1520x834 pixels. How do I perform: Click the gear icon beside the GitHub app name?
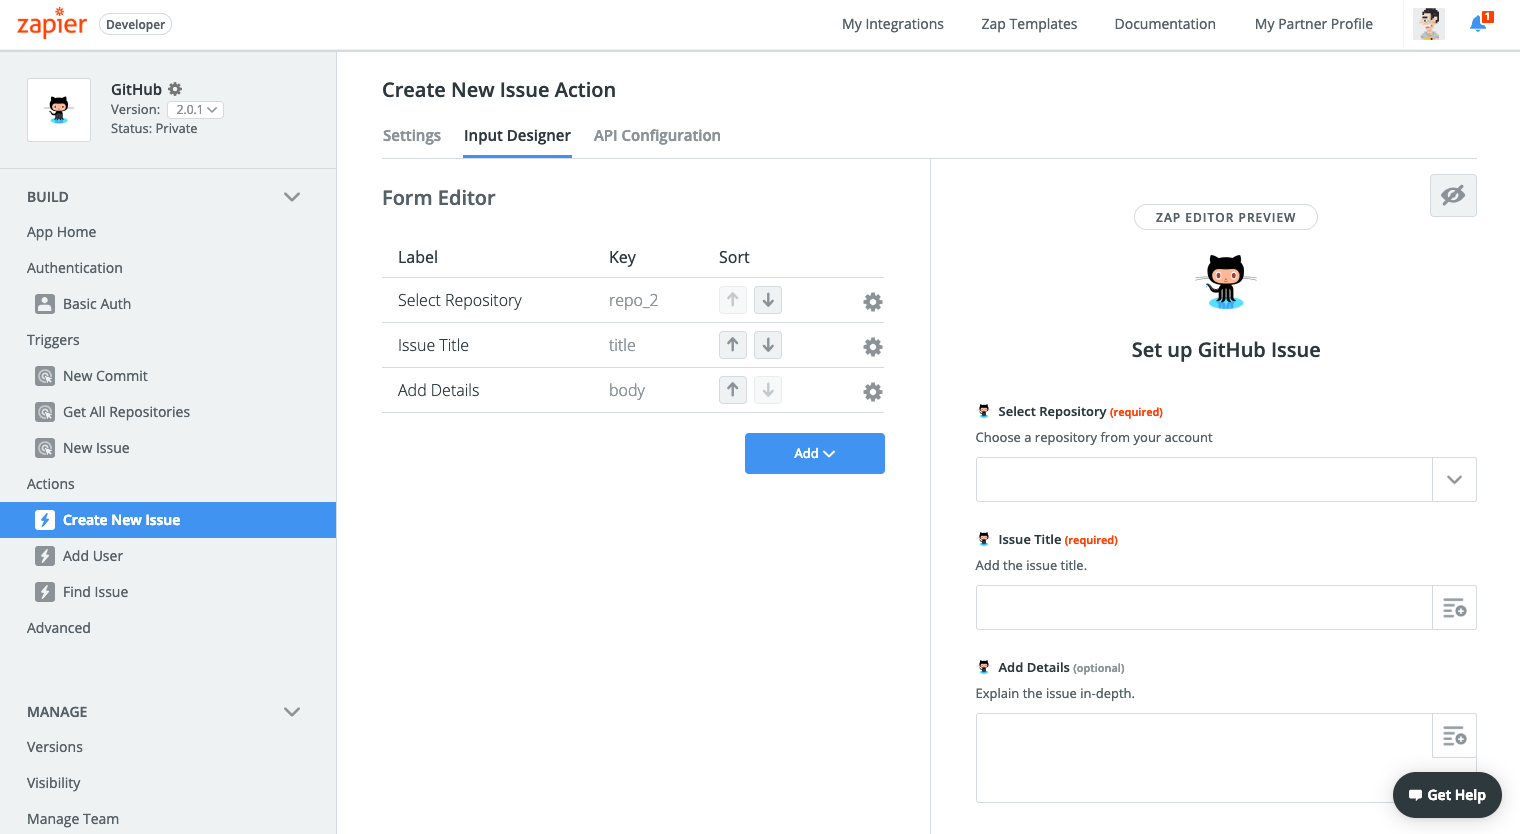coord(175,88)
